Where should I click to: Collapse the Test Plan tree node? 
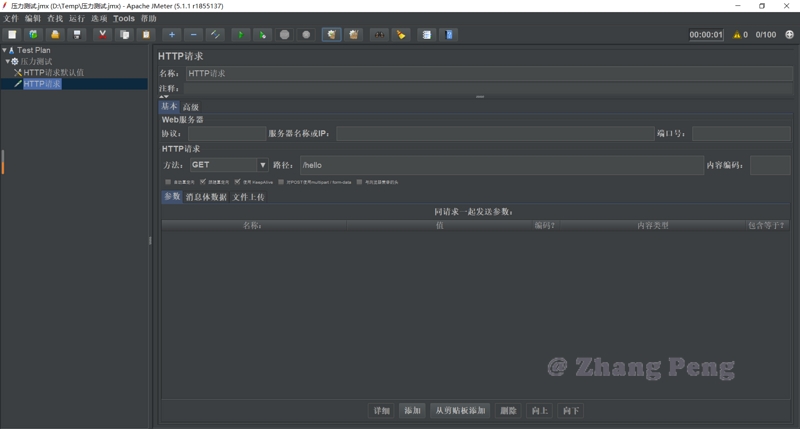(x=5, y=49)
